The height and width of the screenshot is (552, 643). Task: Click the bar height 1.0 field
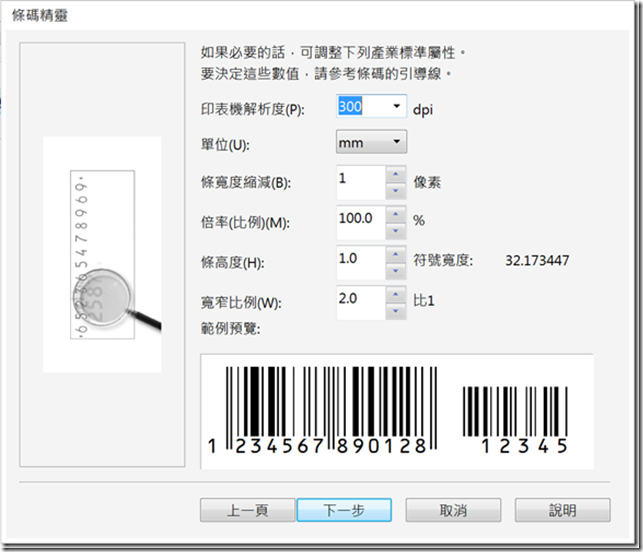coord(361,262)
